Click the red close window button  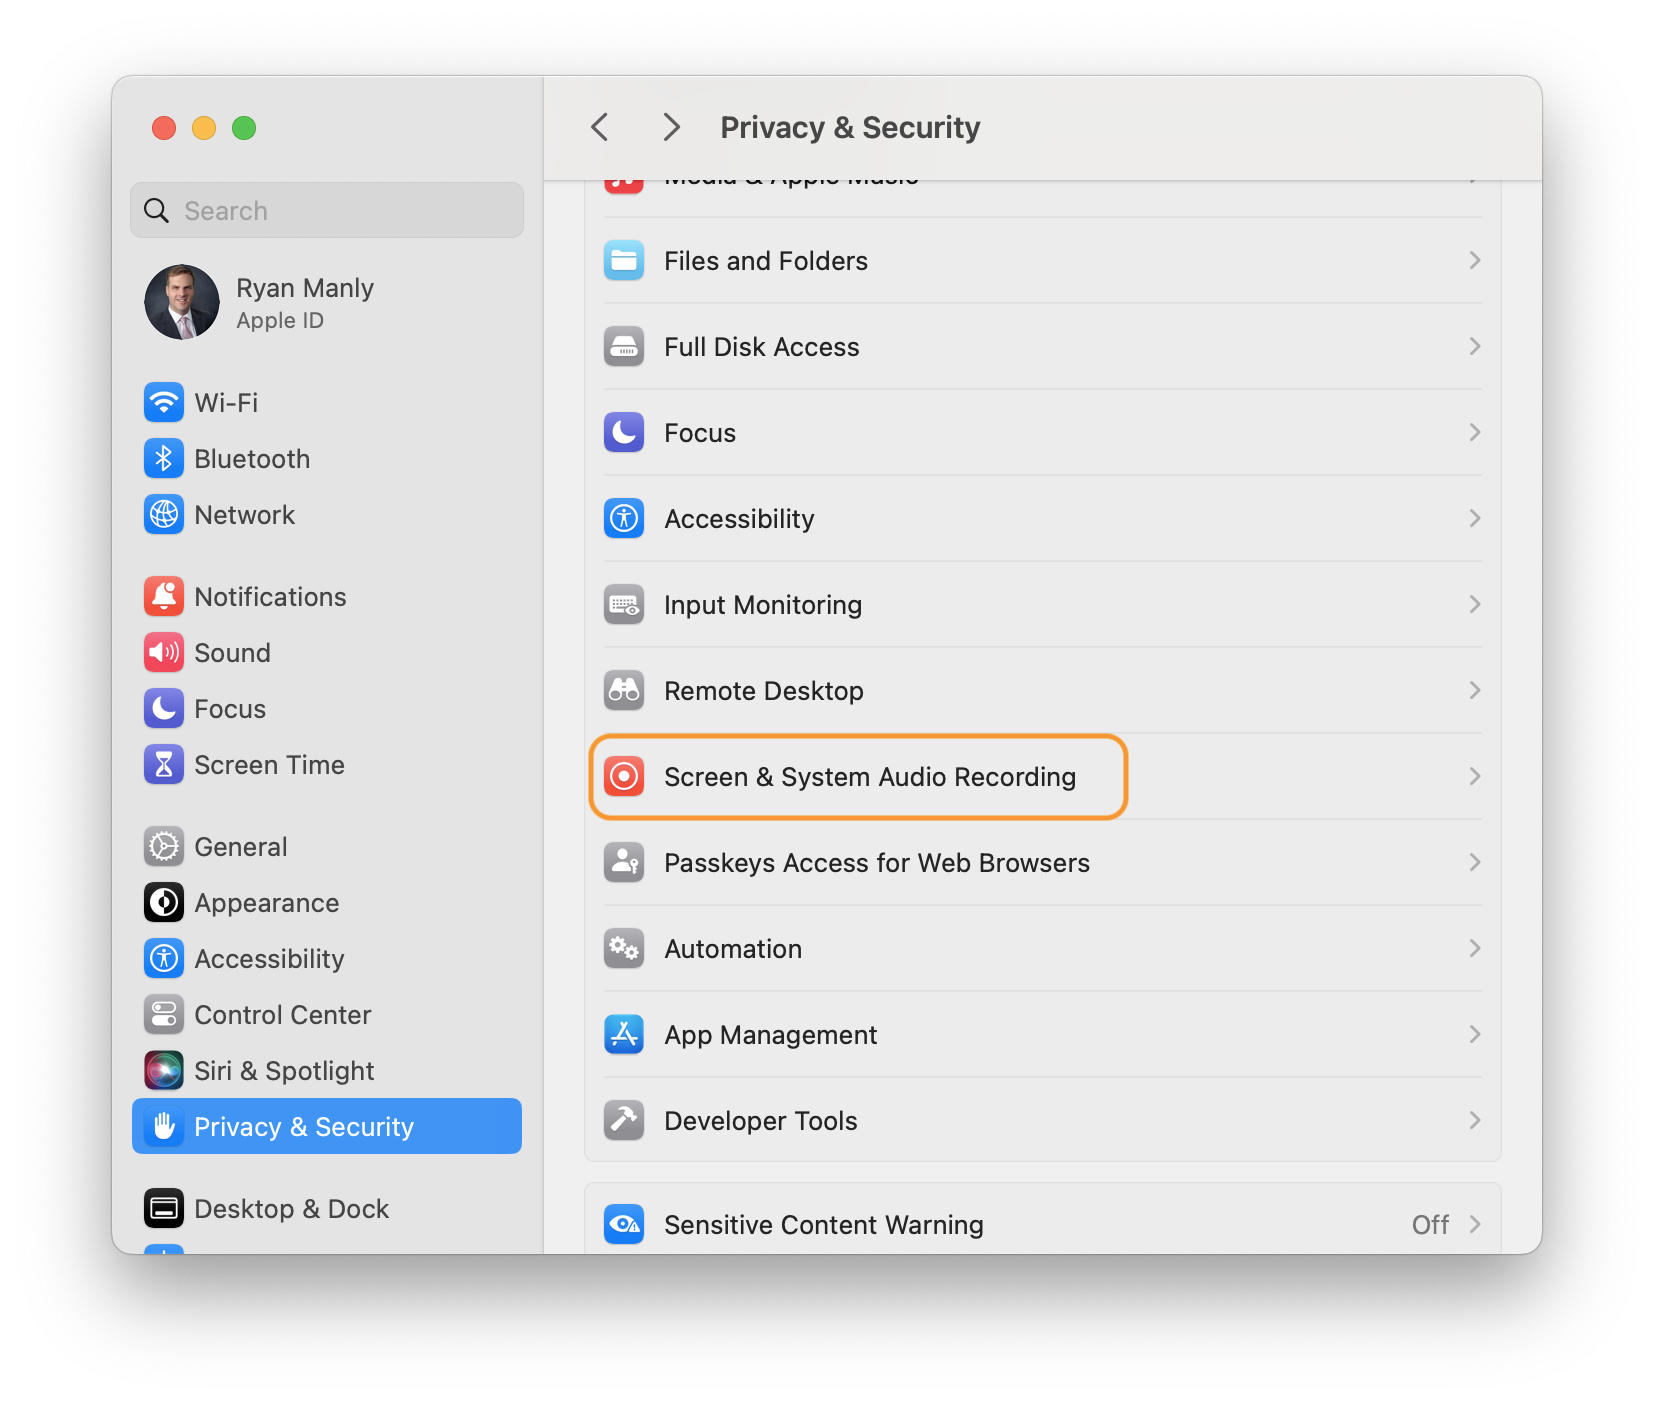[164, 128]
